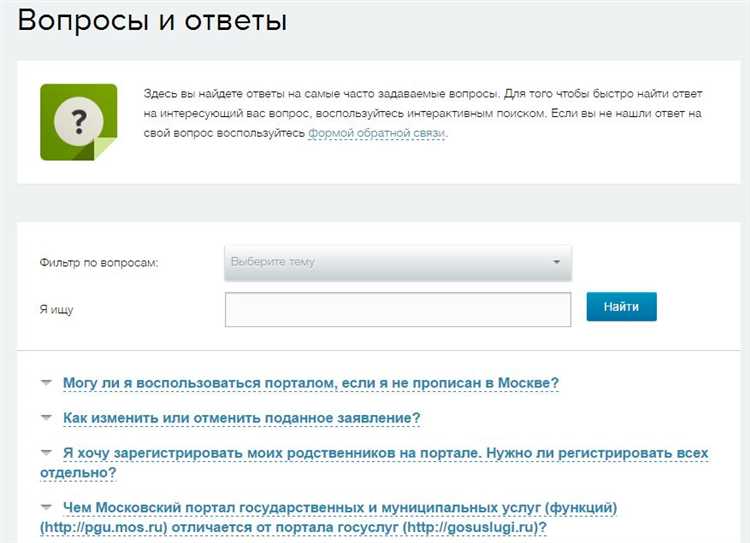This screenshot has height=543, width=750.
Task: Click the green question mark icon
Action: [x=78, y=122]
